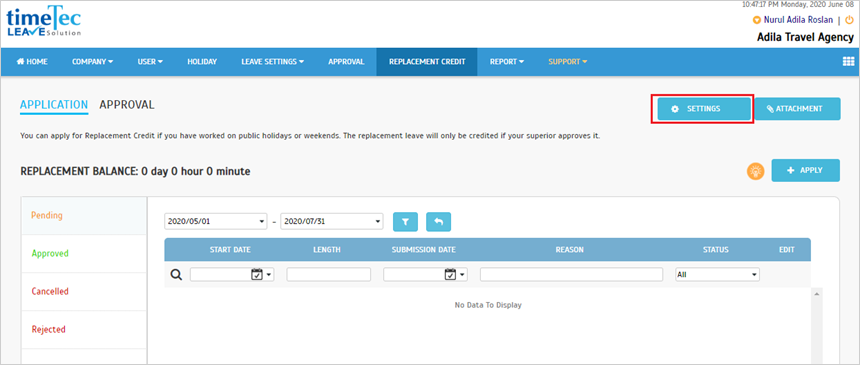
Task: Click the orange power logout icon
Action: tap(849, 20)
